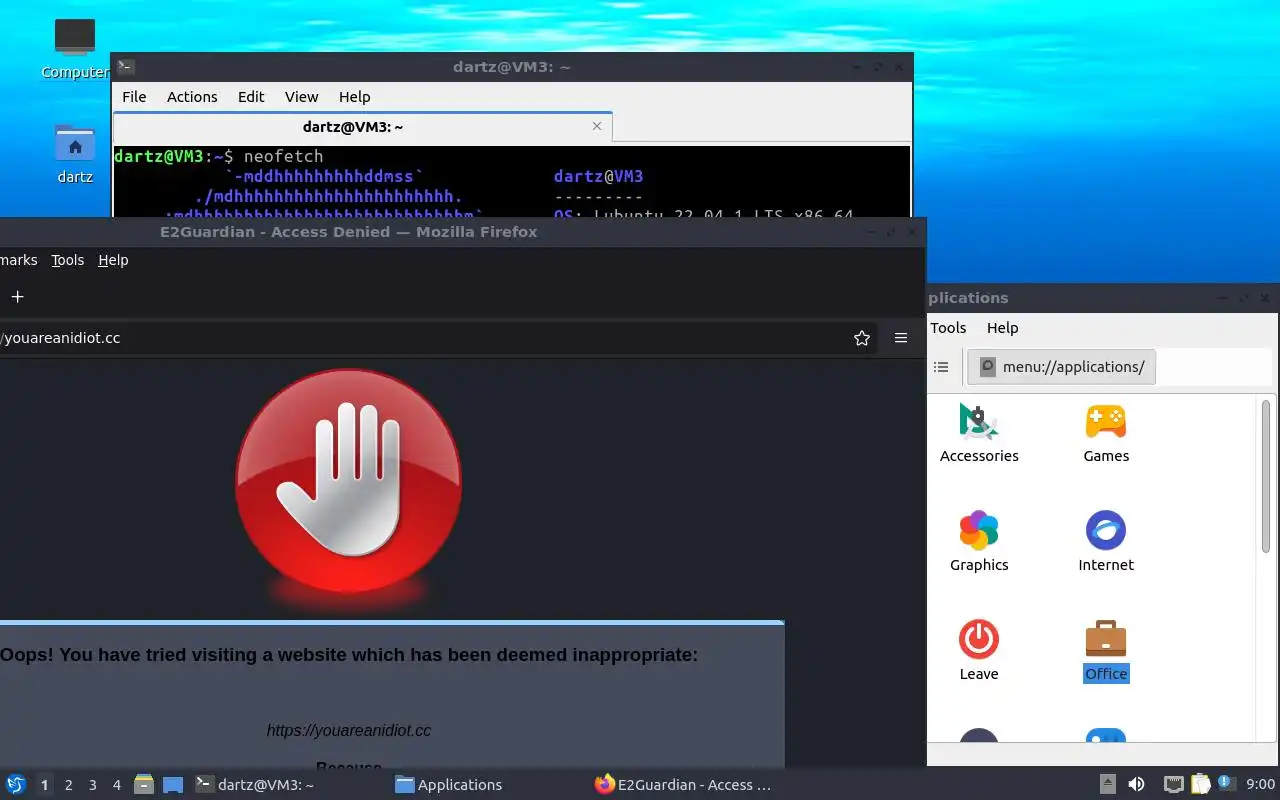The width and height of the screenshot is (1280, 800).
Task: Switch to workspace 3
Action: [92, 785]
